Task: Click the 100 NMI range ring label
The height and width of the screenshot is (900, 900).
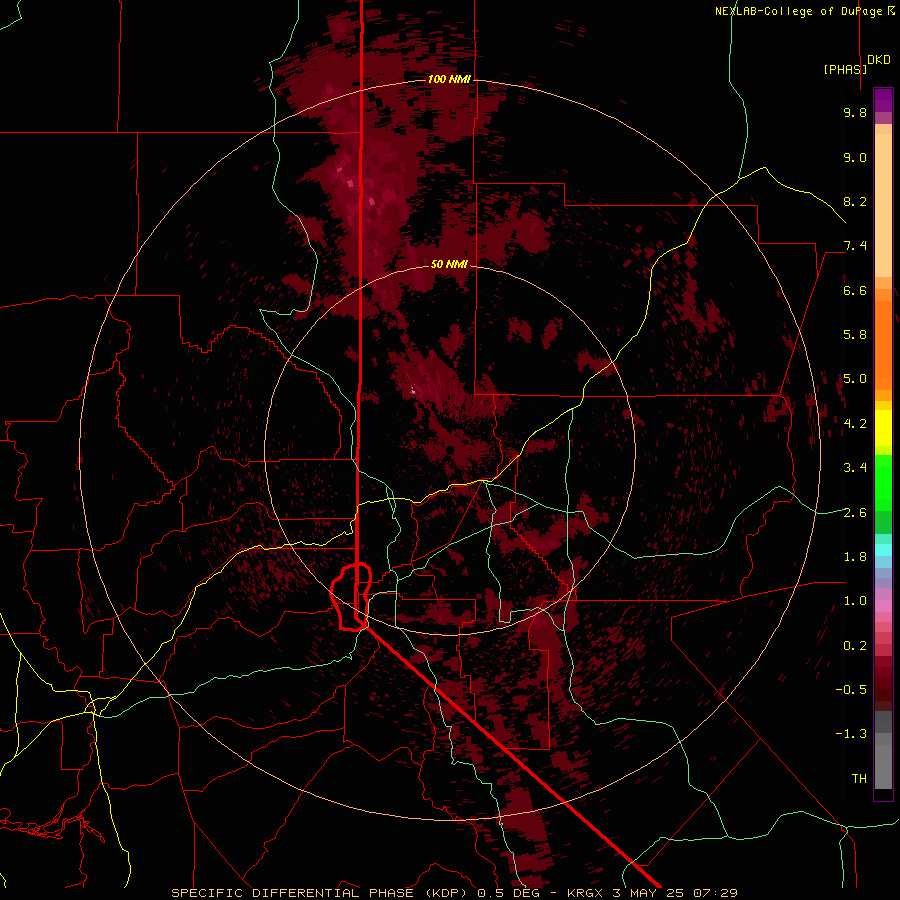Action: pyautogui.click(x=449, y=79)
